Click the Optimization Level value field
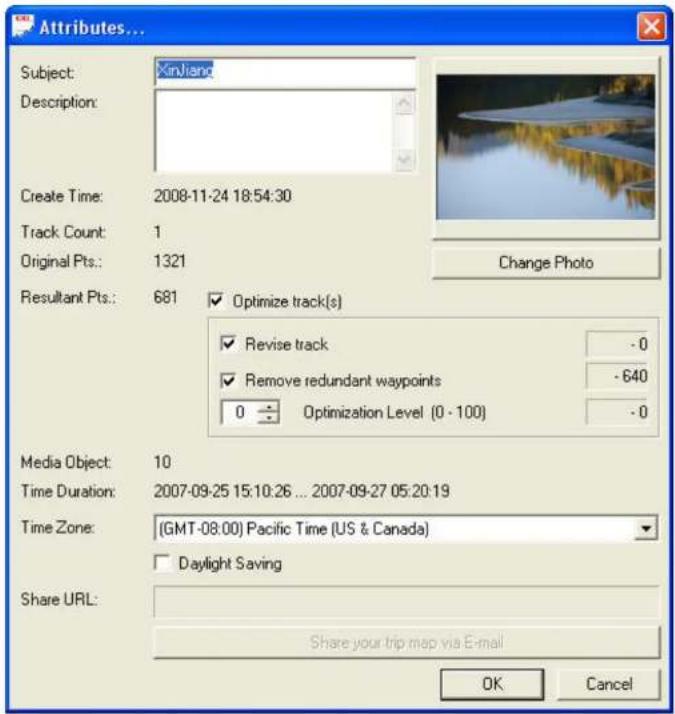This screenshot has height=714, width=675. pyautogui.click(x=240, y=412)
